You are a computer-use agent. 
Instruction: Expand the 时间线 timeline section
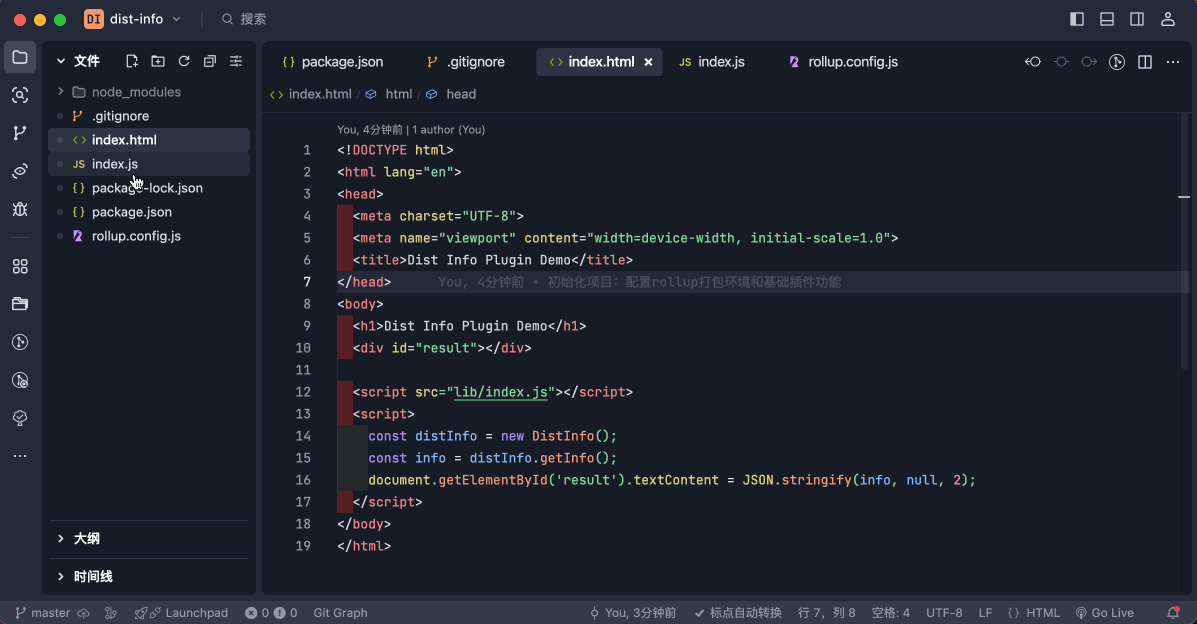[x=92, y=577]
